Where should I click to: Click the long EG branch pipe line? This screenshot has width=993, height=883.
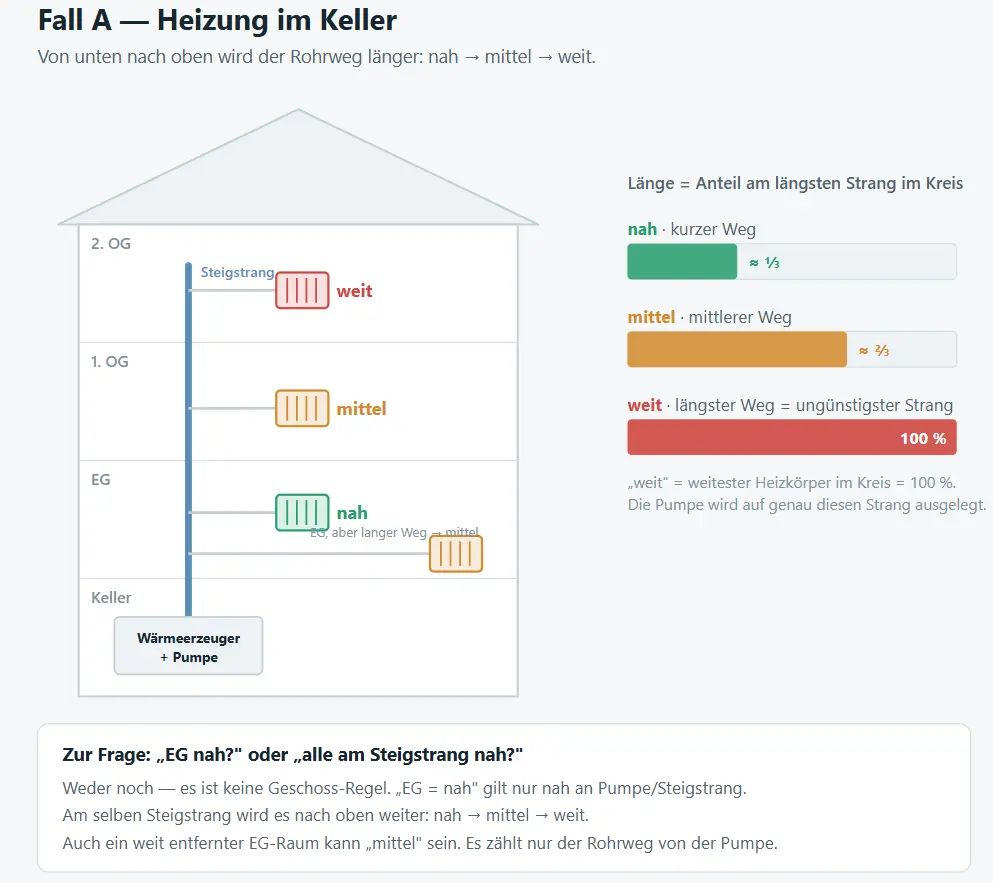[310, 554]
